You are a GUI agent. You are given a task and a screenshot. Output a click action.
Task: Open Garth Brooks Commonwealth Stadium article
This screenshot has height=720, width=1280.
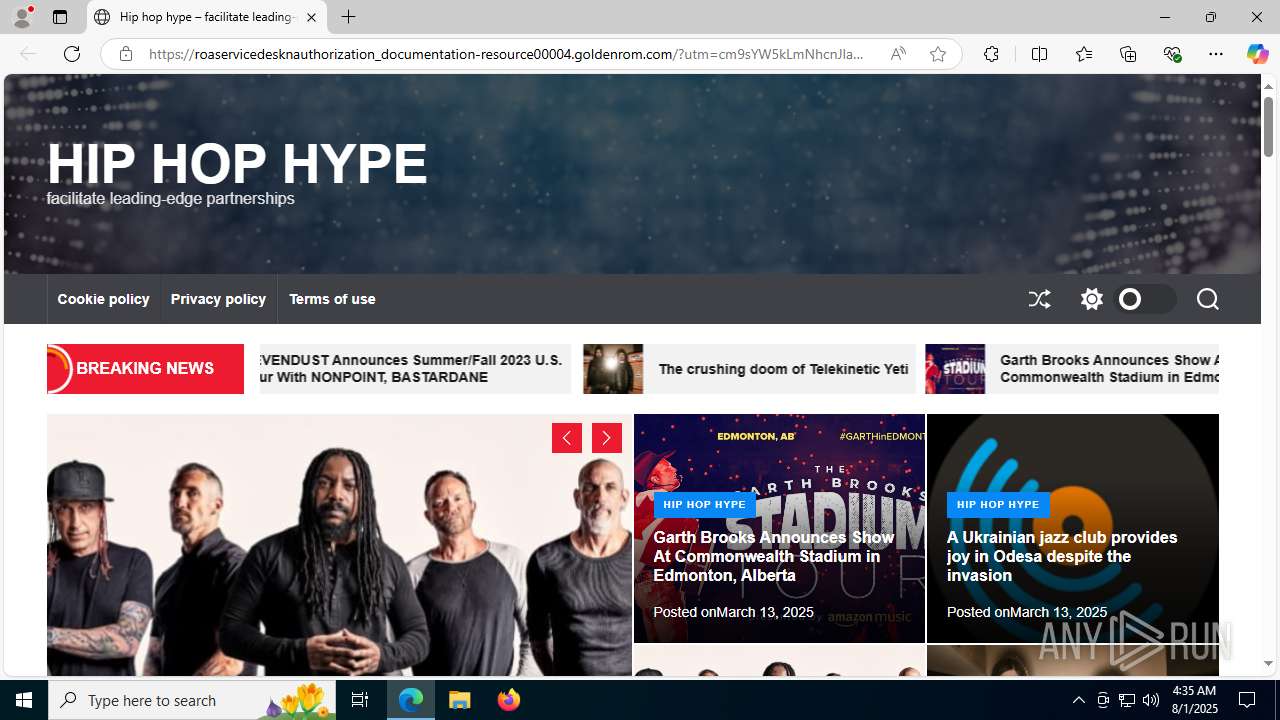coord(773,556)
